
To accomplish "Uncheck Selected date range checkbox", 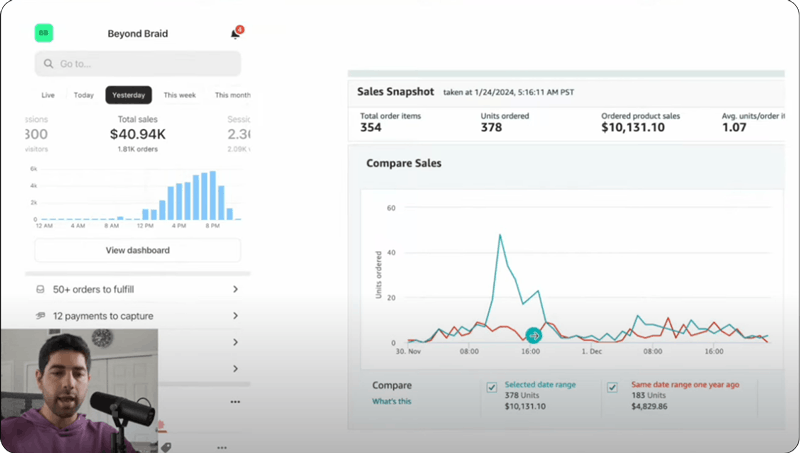I will (491, 387).
